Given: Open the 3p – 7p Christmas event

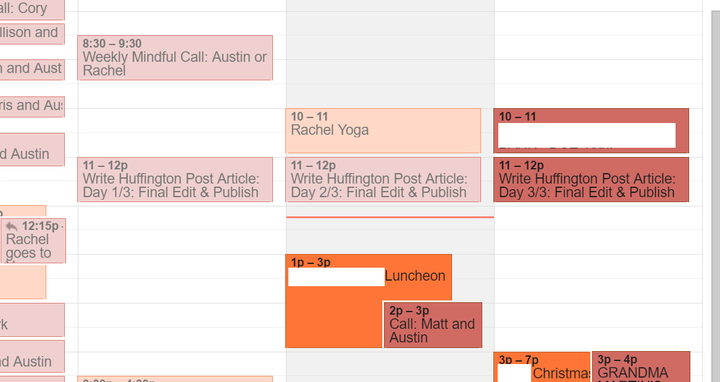Looking at the screenshot, I should pyautogui.click(x=542, y=367).
